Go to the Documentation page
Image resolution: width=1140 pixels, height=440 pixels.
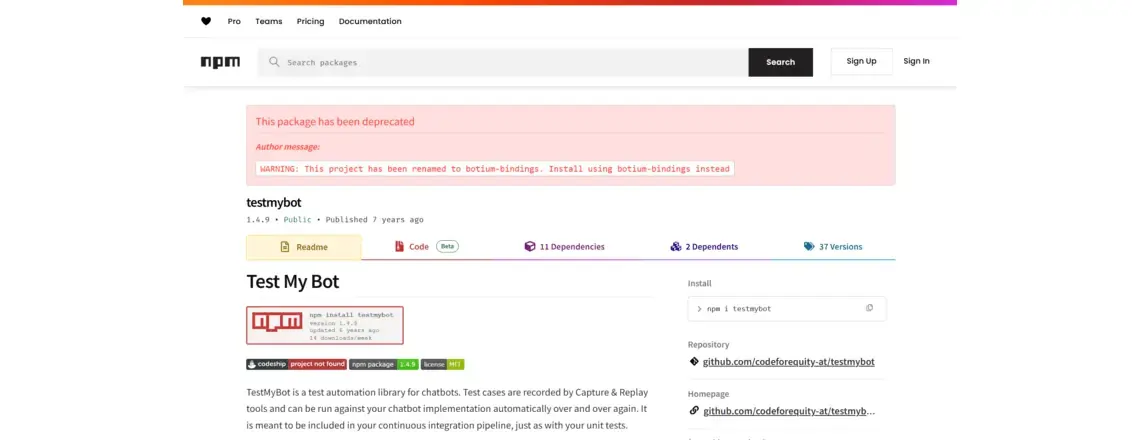pos(370,21)
